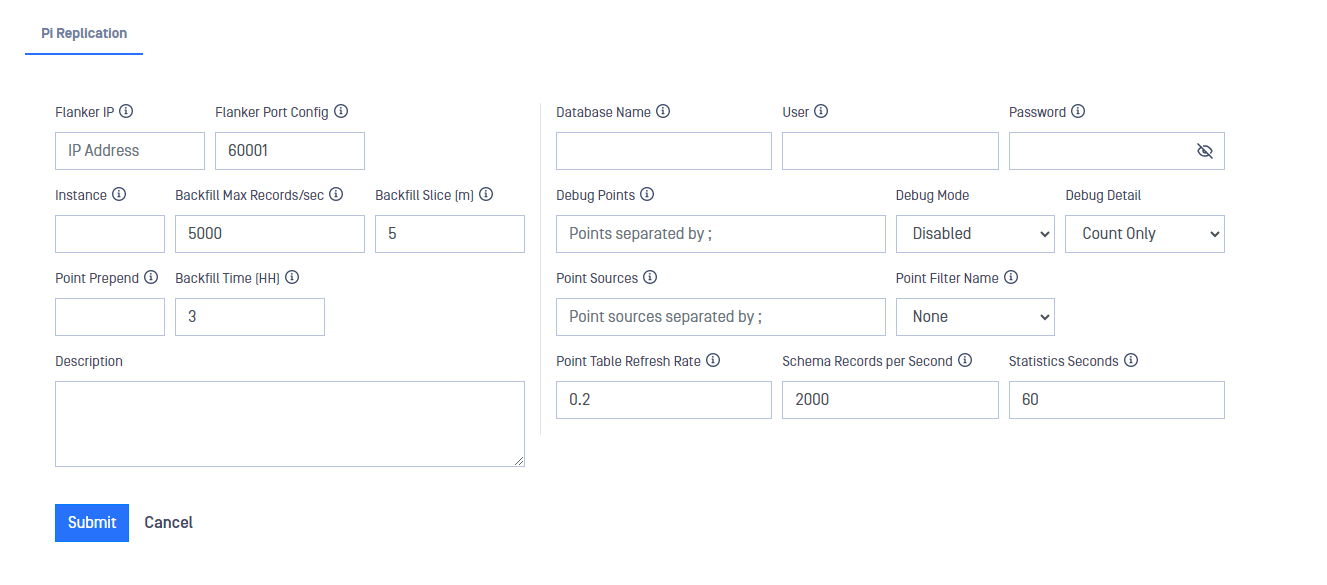This screenshot has height=585, width=1327.
Task: Toggle password visibility with the eye icon
Action: click(x=1204, y=151)
